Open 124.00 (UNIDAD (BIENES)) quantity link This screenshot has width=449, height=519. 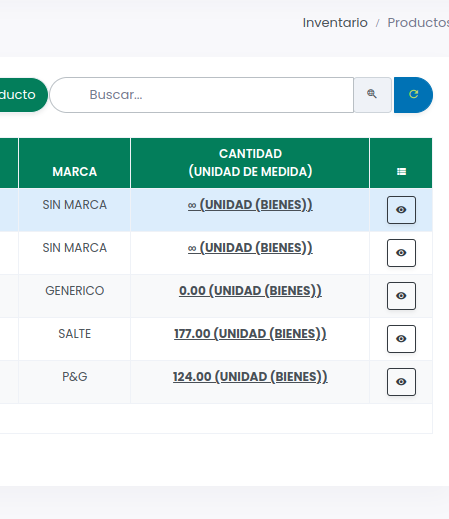250,377
